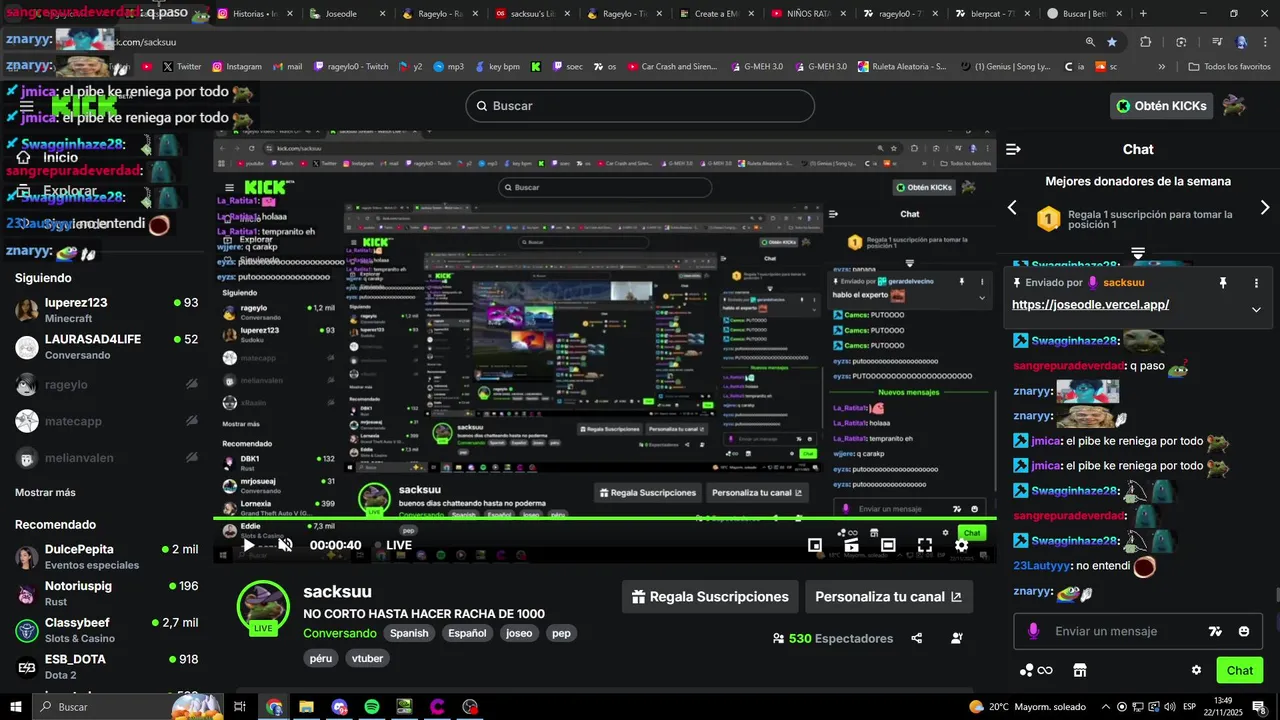Collapse the weekly top donors banner
This screenshot has height=720, width=1280.
(1137, 252)
